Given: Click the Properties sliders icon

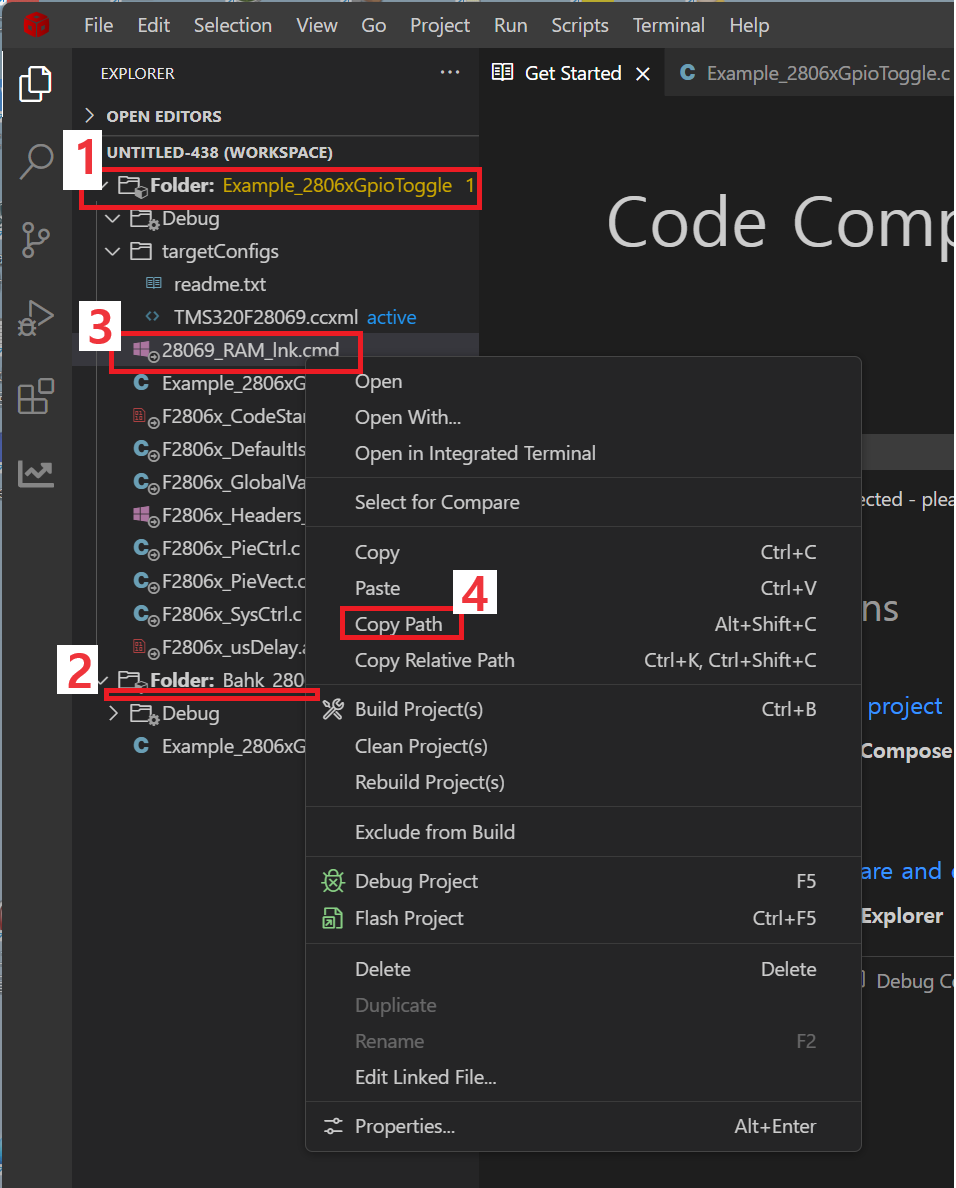Looking at the screenshot, I should (333, 1127).
